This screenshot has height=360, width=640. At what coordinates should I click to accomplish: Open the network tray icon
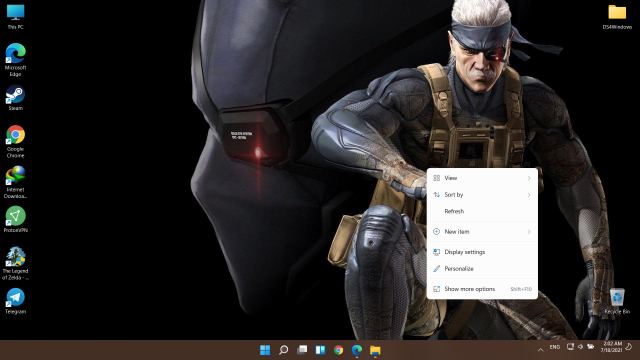(x=570, y=347)
